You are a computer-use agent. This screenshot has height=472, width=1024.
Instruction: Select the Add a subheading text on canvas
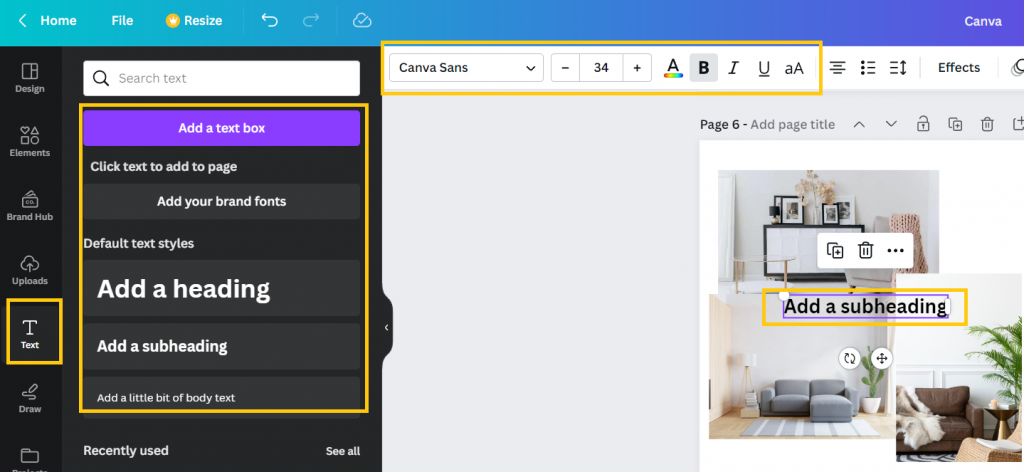tap(865, 306)
